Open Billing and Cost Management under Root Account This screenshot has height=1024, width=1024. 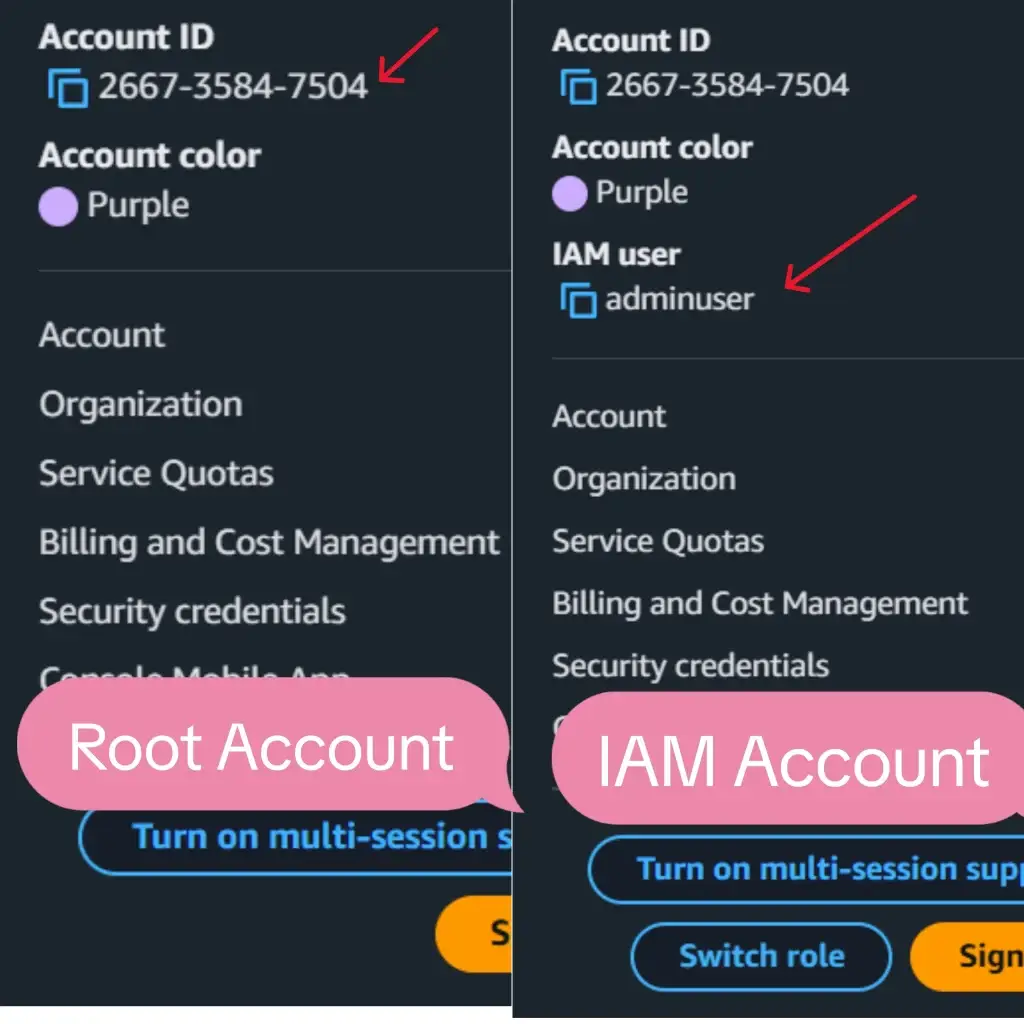coord(268,541)
